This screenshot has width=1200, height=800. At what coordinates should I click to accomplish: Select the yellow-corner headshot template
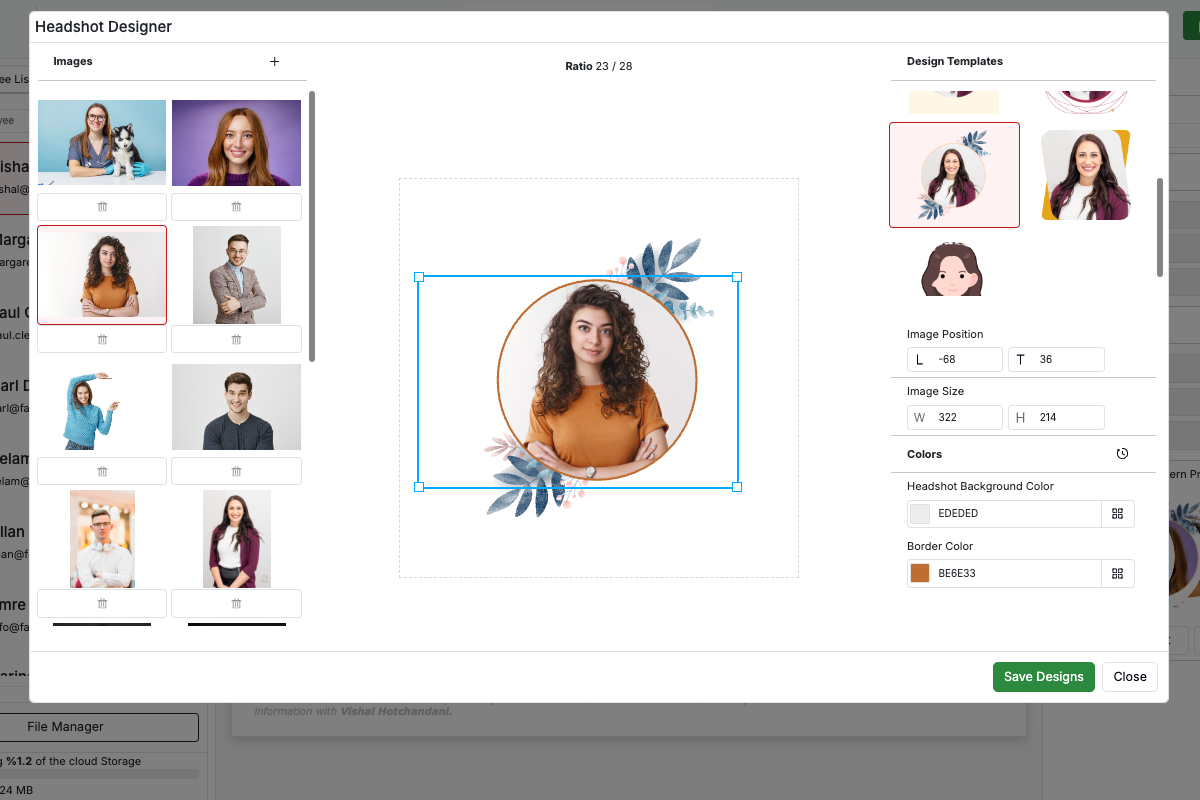[x=1085, y=174]
